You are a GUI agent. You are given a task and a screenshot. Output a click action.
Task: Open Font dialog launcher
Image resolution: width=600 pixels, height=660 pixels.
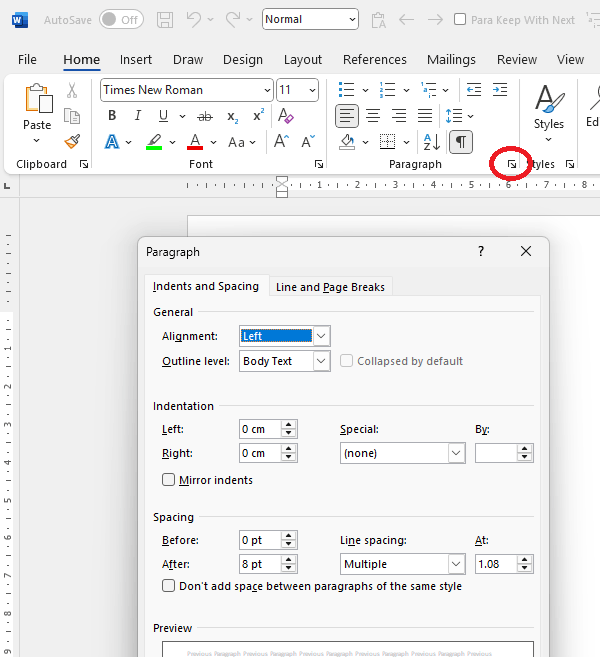[x=319, y=164]
